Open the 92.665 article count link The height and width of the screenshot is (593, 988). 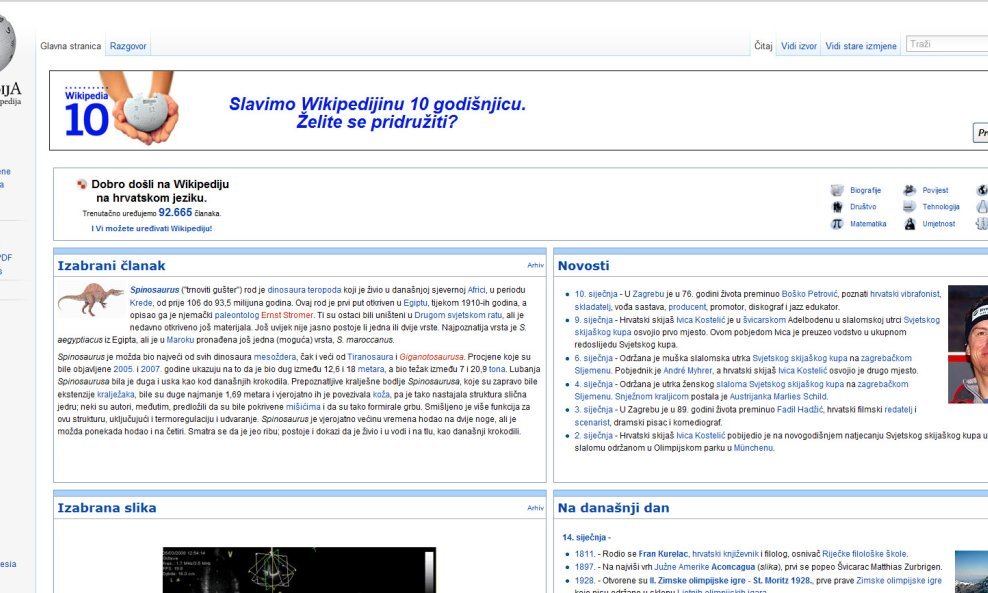coord(175,212)
